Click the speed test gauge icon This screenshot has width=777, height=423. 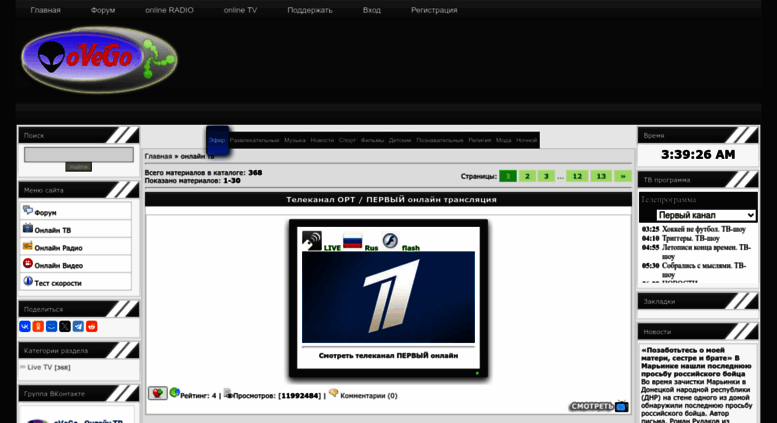pos(28,281)
